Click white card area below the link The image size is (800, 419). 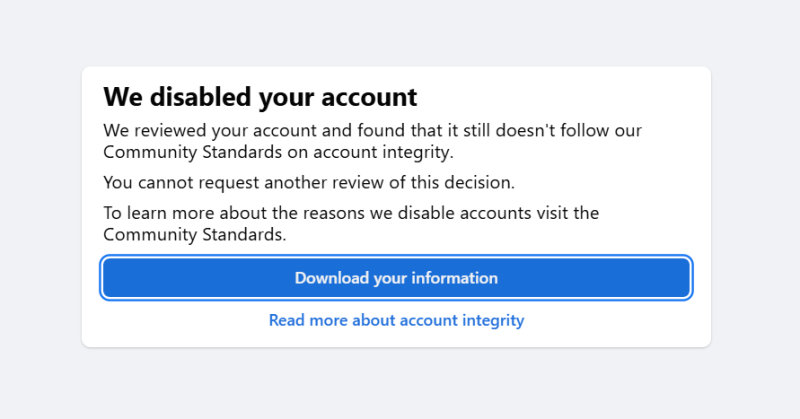(396, 339)
